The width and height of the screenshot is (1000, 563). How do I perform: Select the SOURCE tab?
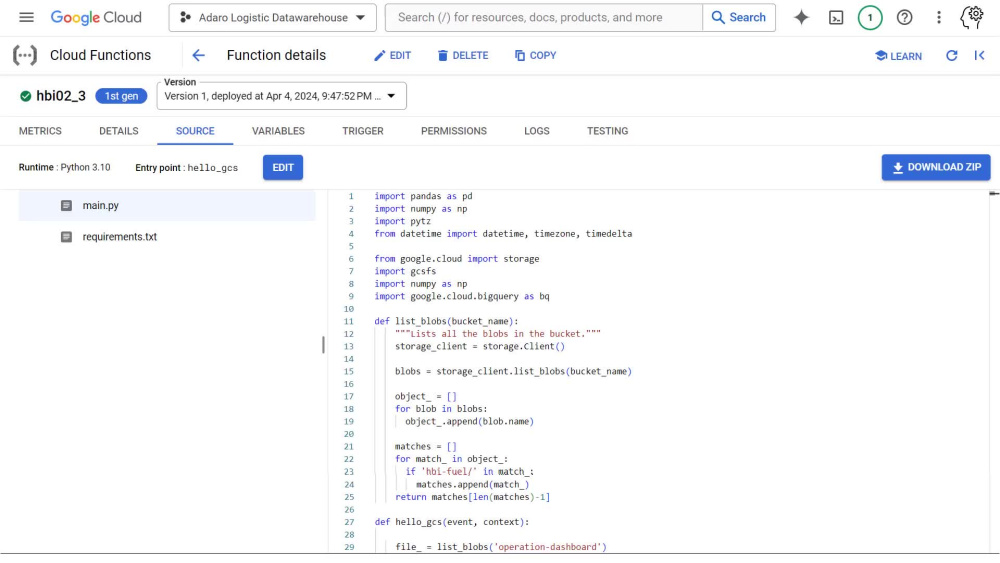click(x=195, y=131)
